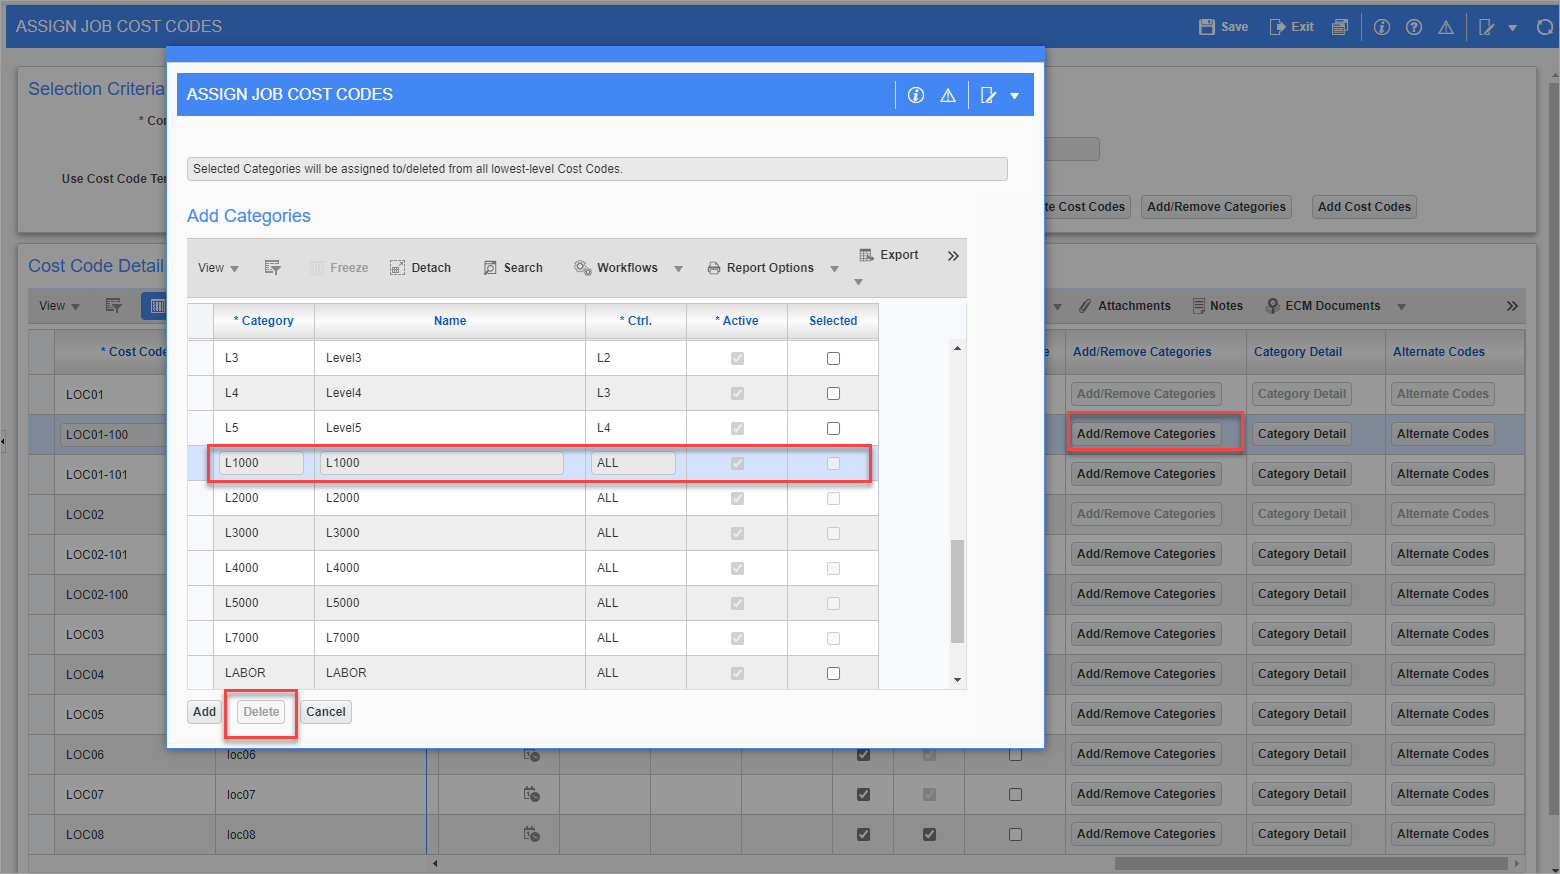Viewport: 1560px width, 874px height.
Task: Check the Selected box for L3
Action: [833, 358]
